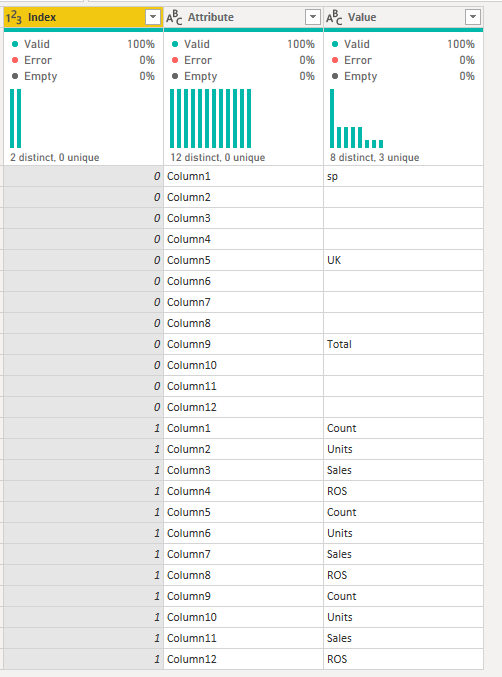This screenshot has height=677, width=502.
Task: Select the cell with value 'UK'
Action: coord(404,260)
